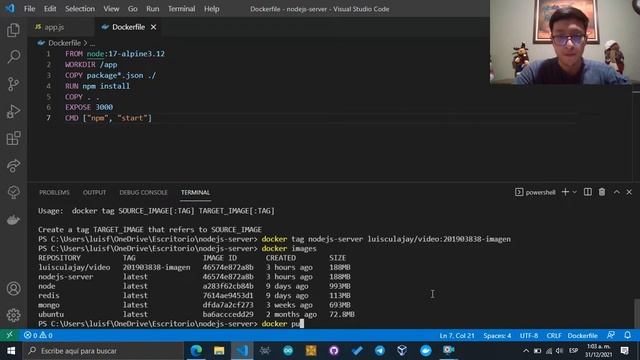
Task: Click Dockerfile in the breadcrumb
Action: pos(64,43)
